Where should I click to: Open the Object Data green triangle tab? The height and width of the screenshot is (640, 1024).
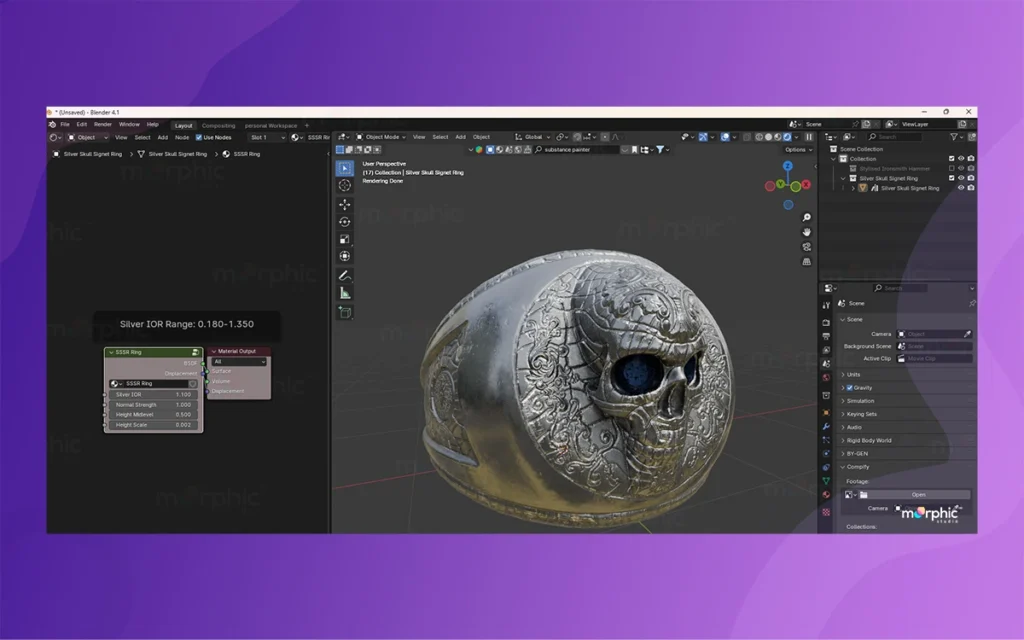(826, 481)
